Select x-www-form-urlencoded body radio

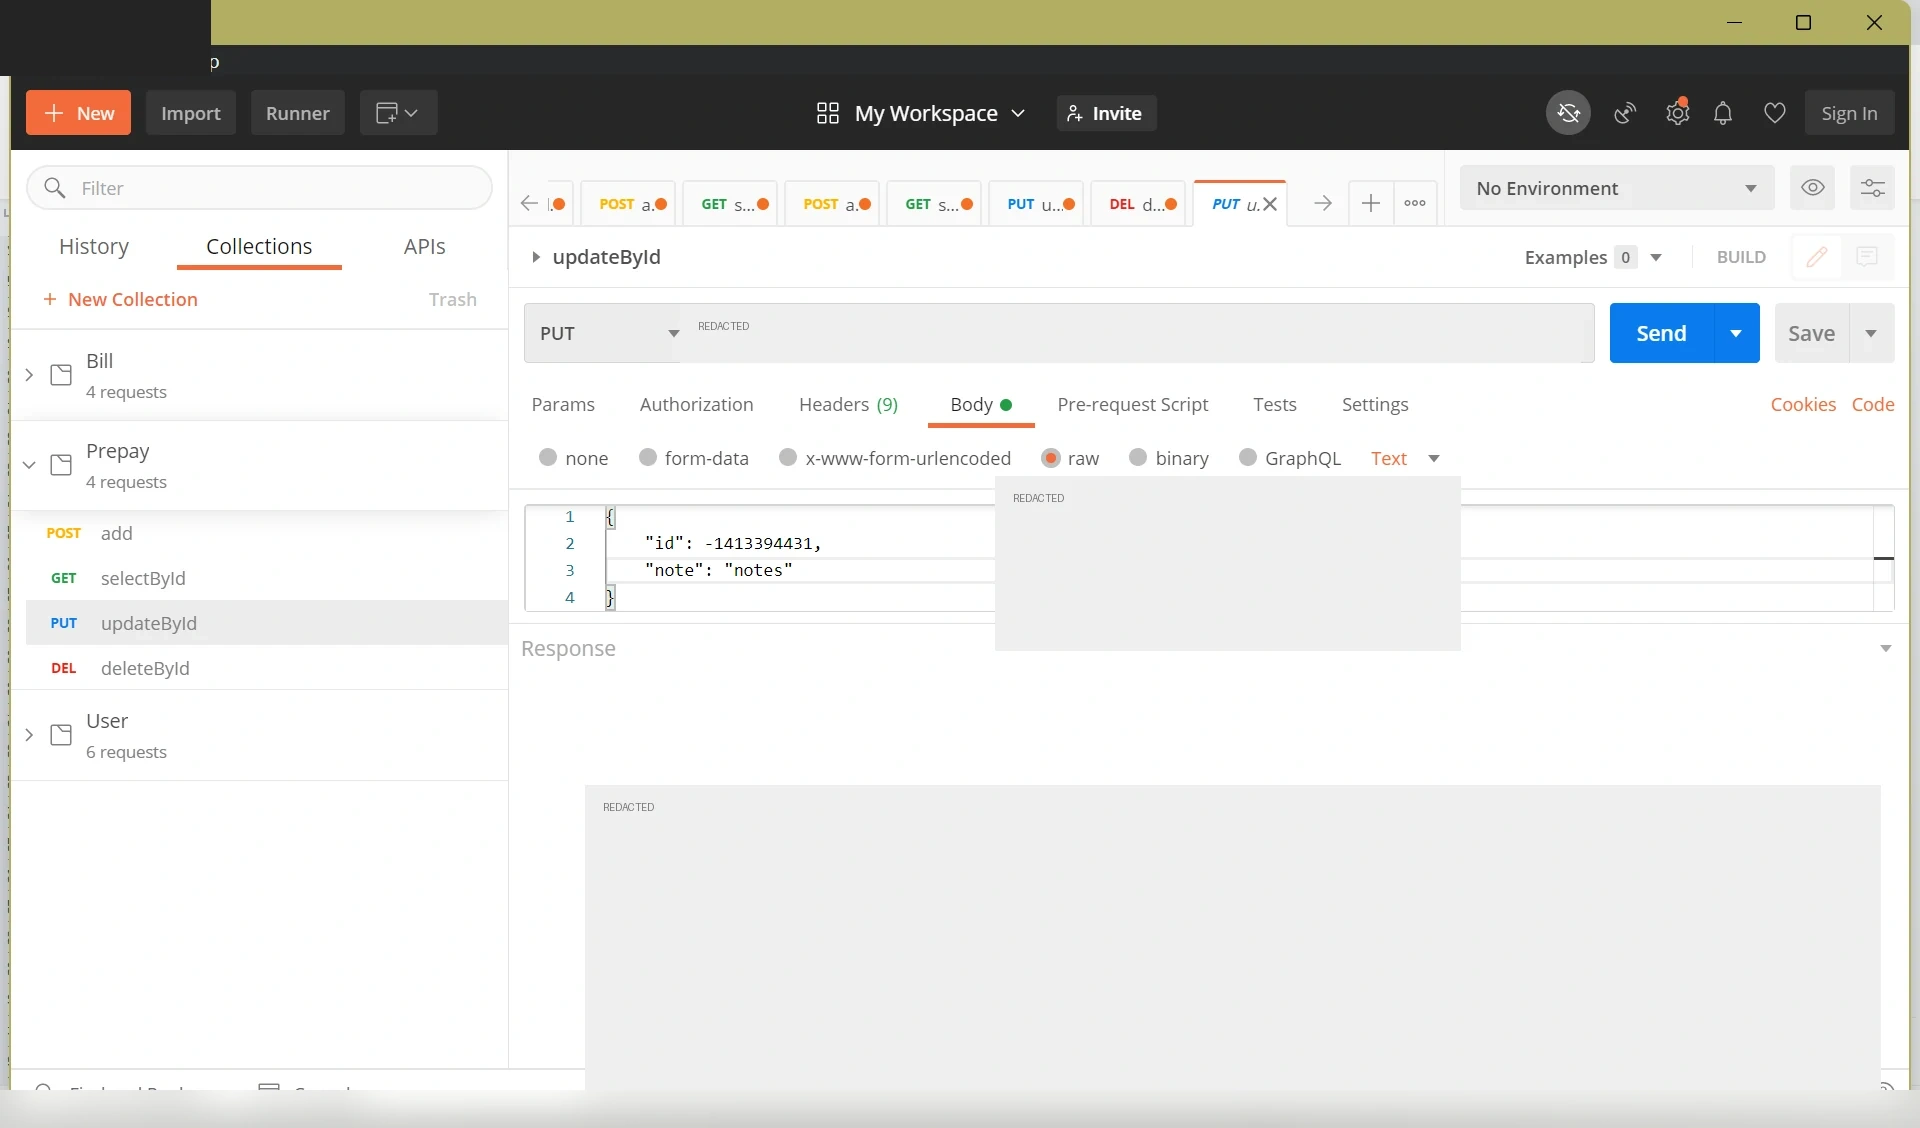(788, 457)
